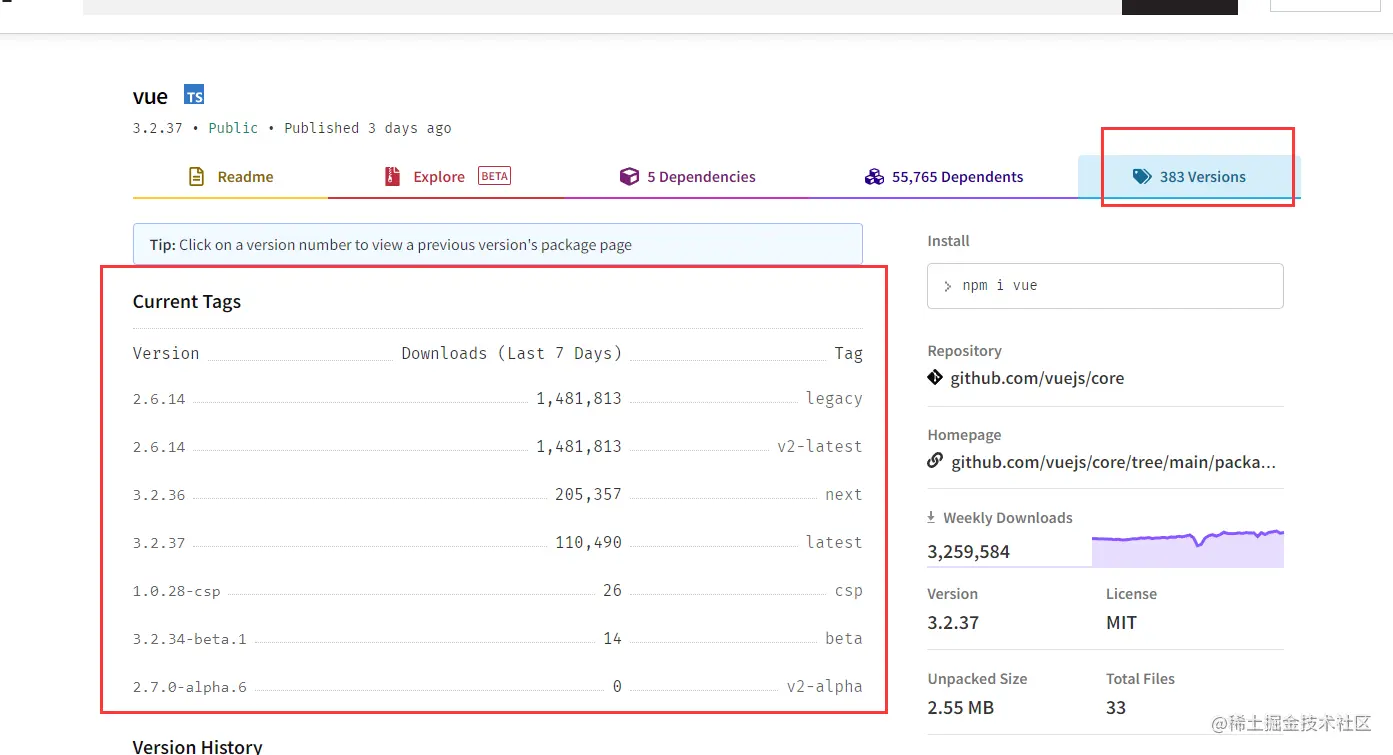Viewport: 1393px width, 755px height.
Task: Open the 5 Dependencies tab
Action: point(700,177)
